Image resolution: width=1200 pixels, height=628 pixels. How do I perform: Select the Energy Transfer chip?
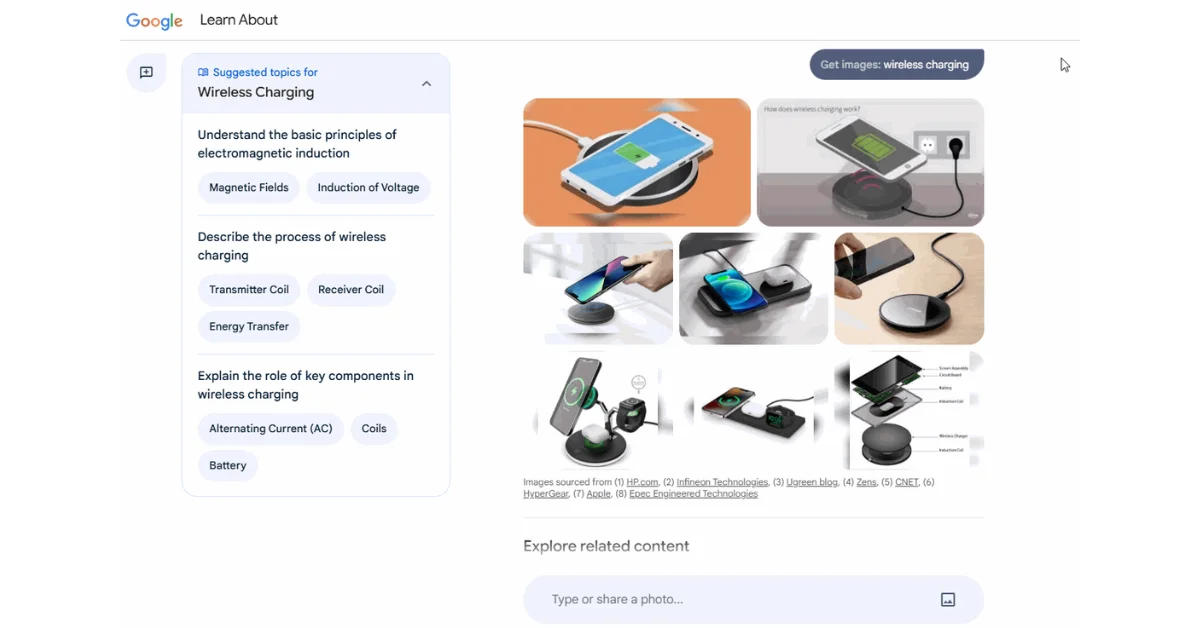click(x=249, y=327)
